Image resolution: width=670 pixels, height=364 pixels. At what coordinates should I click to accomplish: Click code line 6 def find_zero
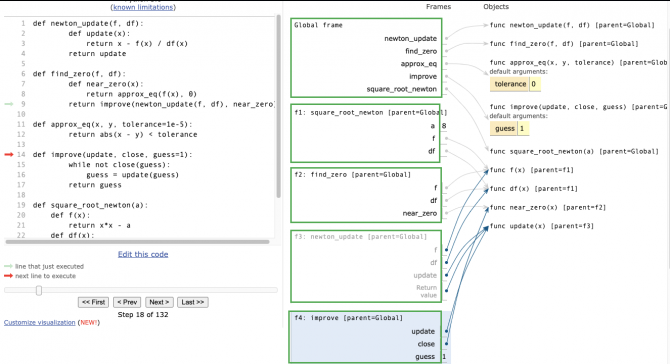(79, 74)
